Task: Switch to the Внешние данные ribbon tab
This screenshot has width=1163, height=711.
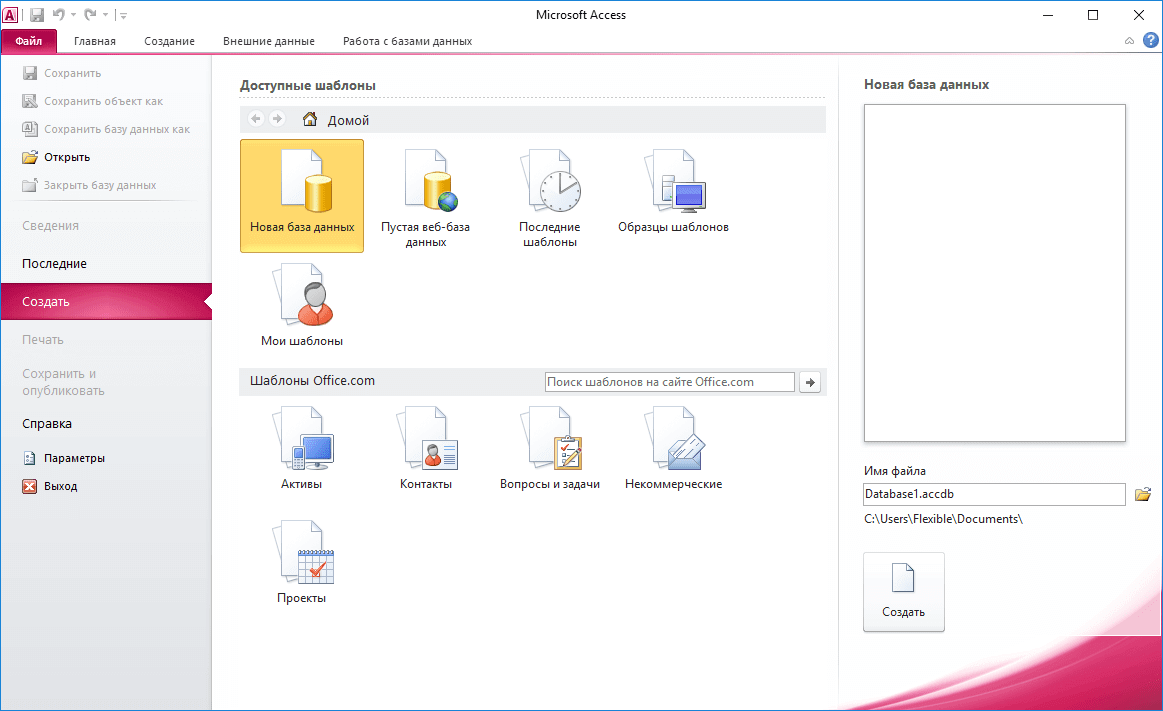Action: [x=268, y=41]
